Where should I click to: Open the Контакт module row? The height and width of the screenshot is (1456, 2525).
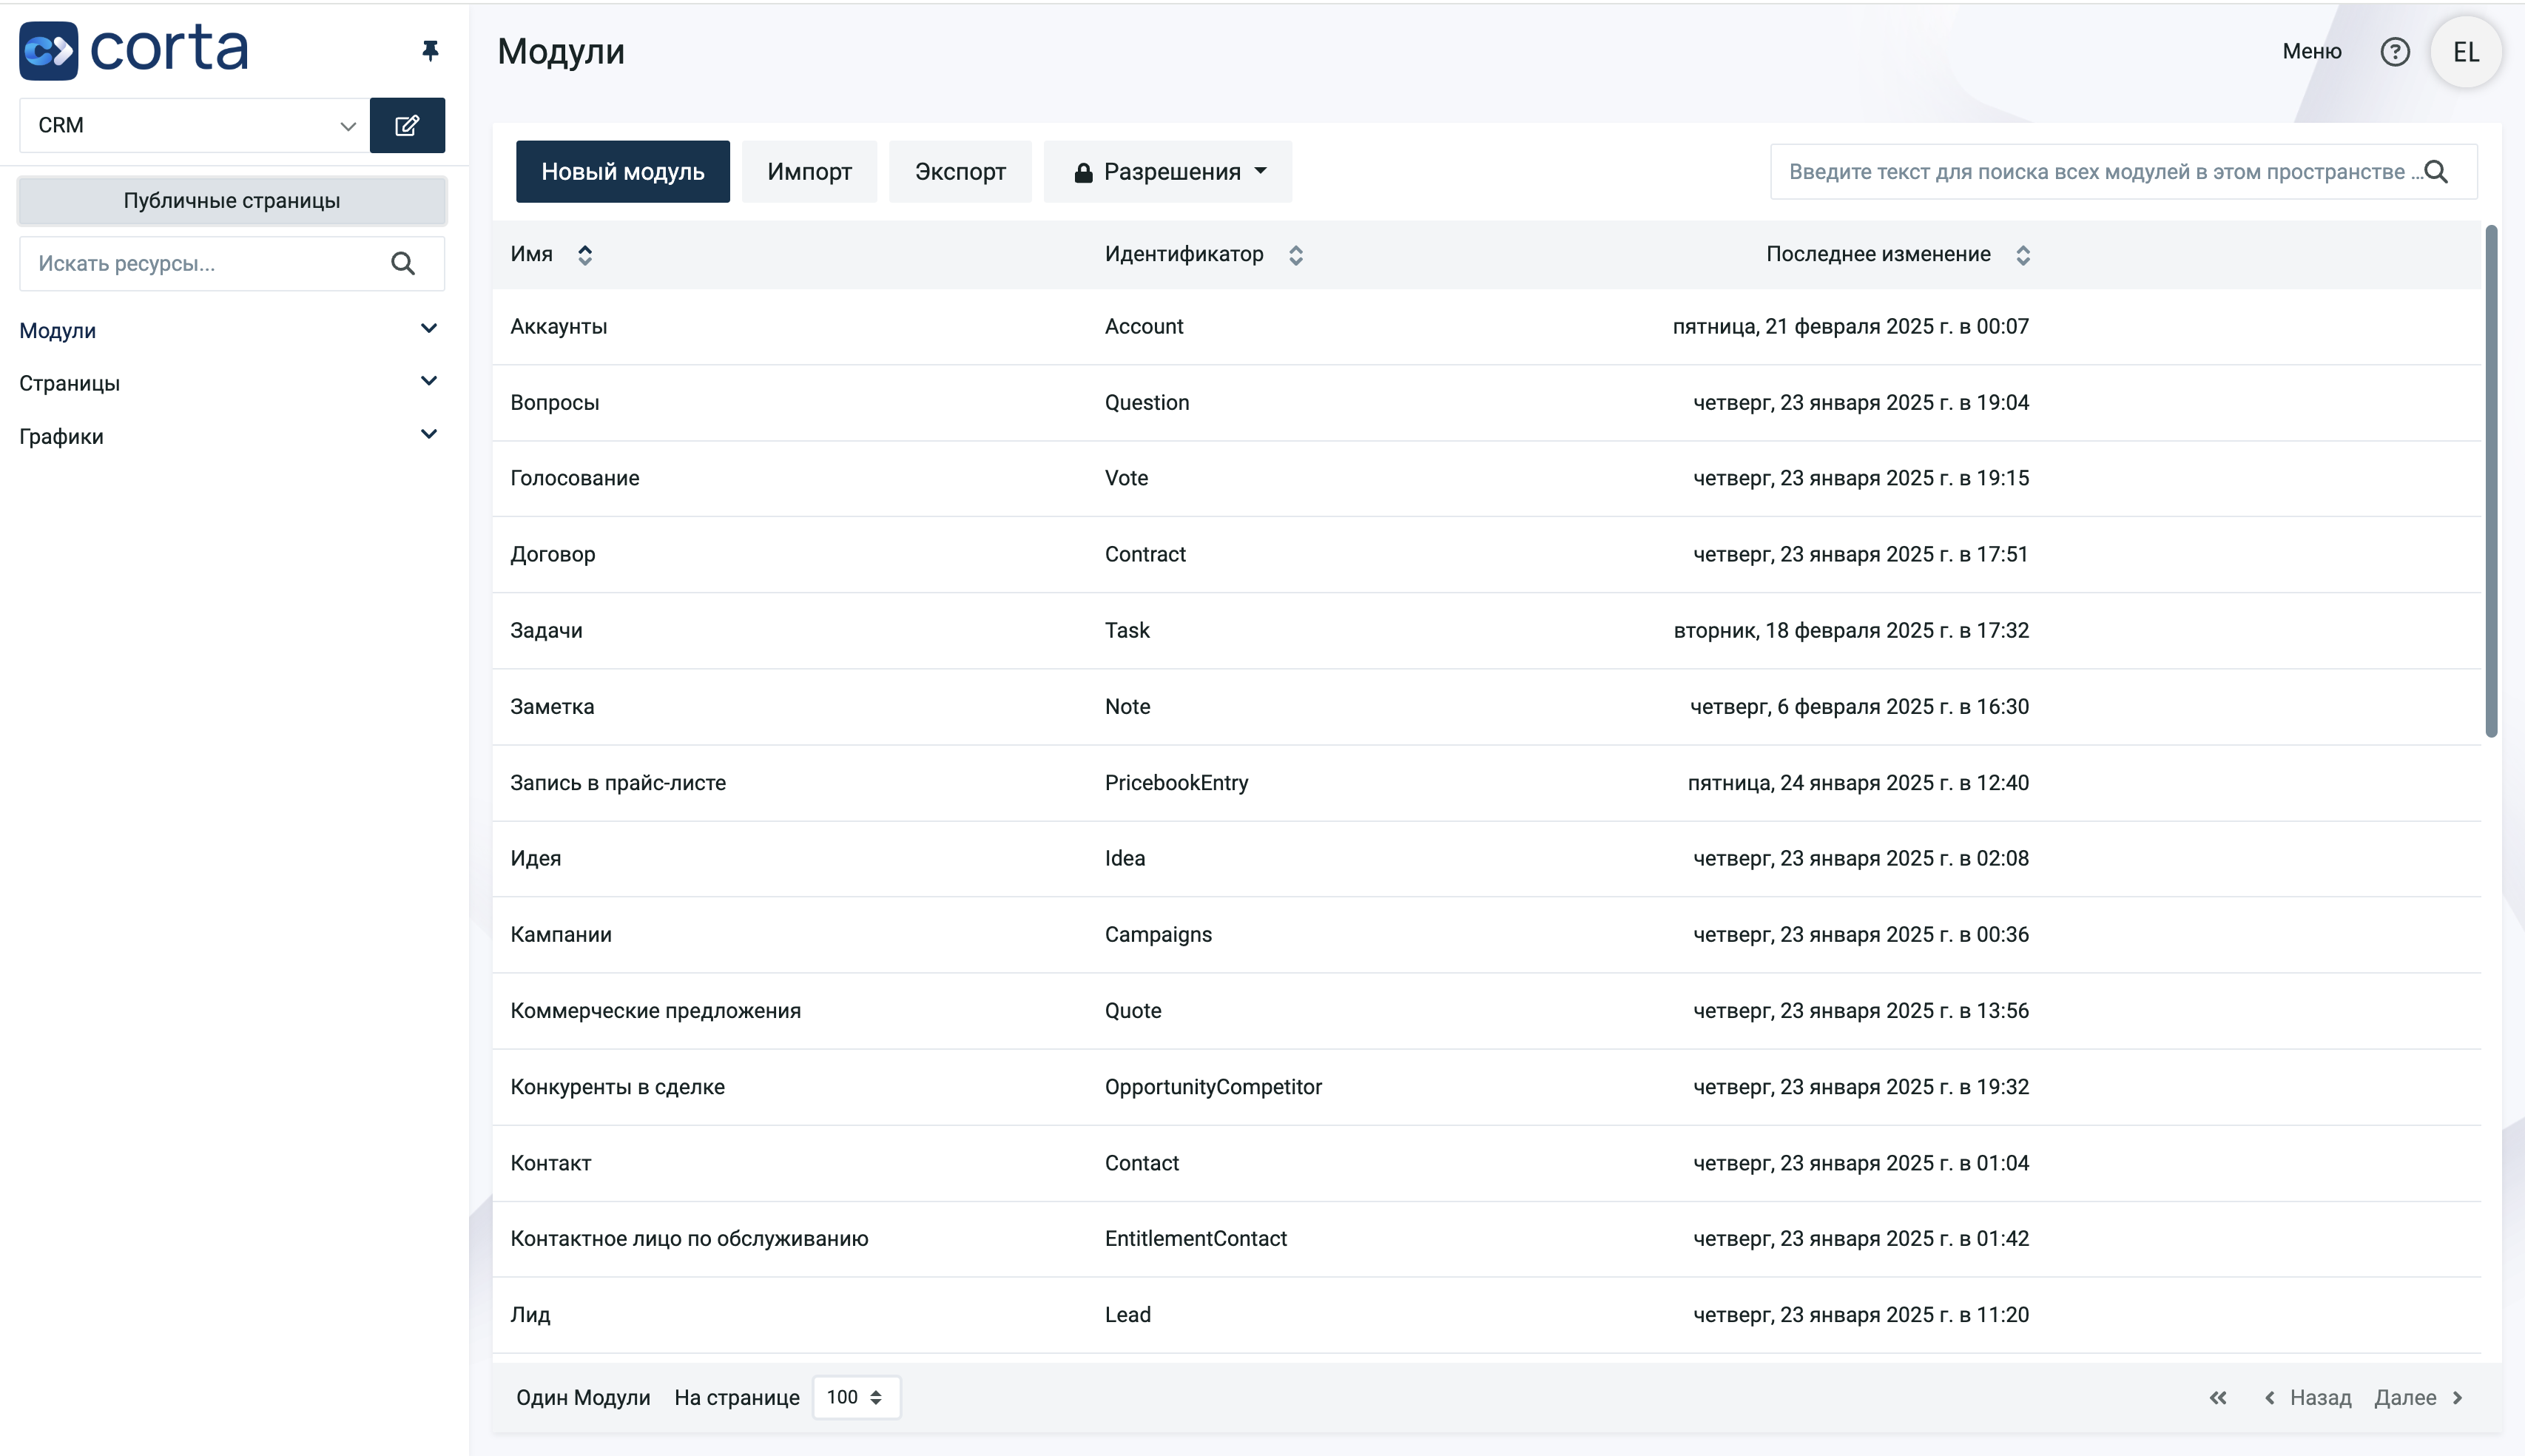tap(1486, 1163)
